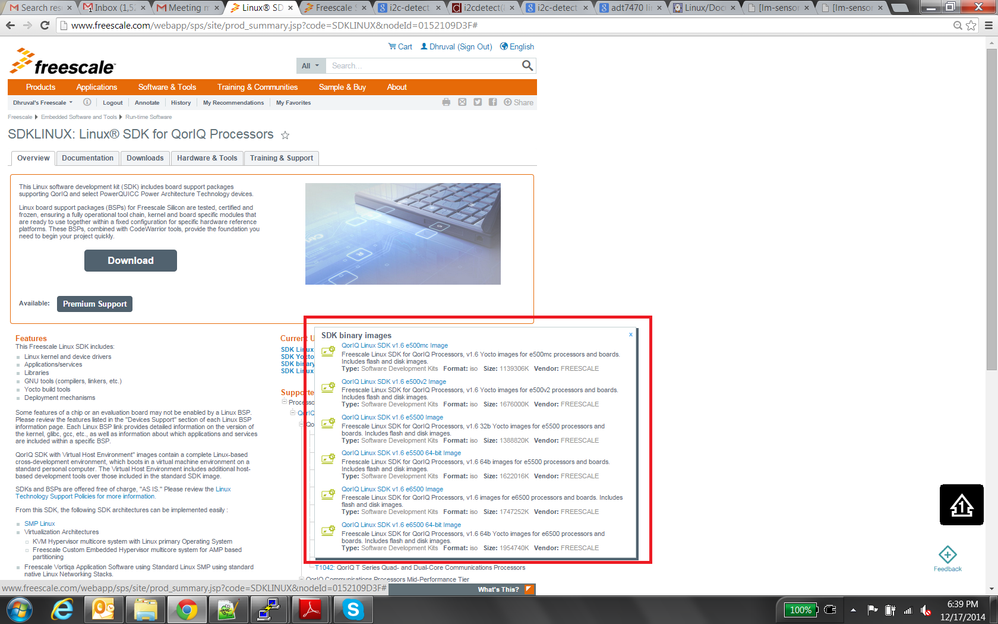The height and width of the screenshot is (624, 998).
Task: Open the Chrome menu hamburger icon
Action: click(x=988, y=25)
